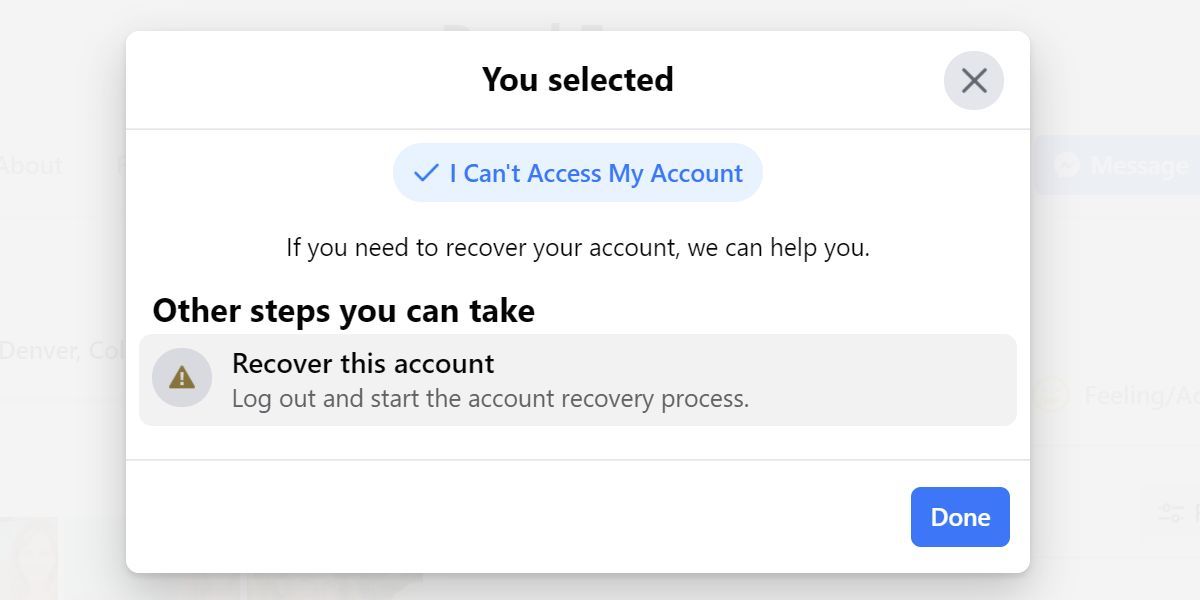Click the warning triangle icon
1200x600 pixels.
pyautogui.click(x=182, y=378)
